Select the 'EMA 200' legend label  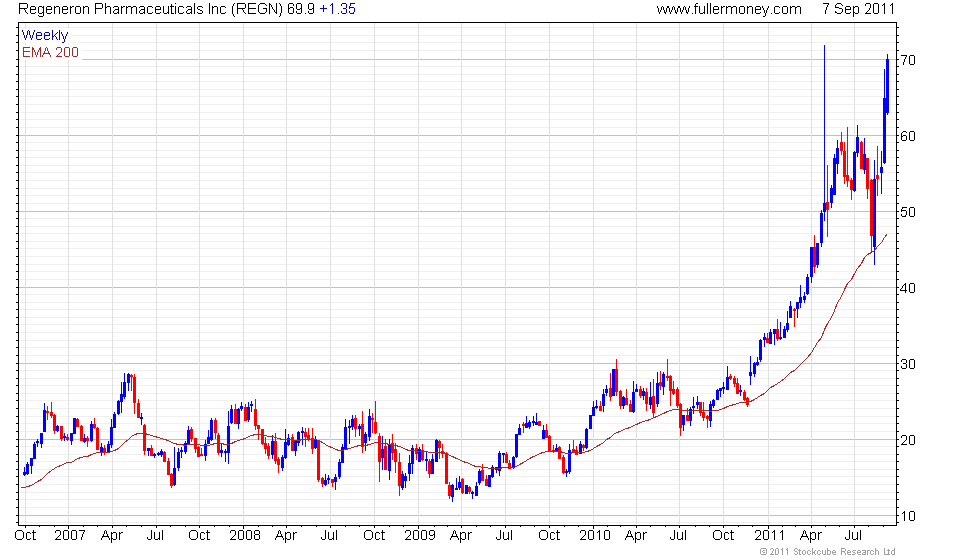(x=51, y=52)
